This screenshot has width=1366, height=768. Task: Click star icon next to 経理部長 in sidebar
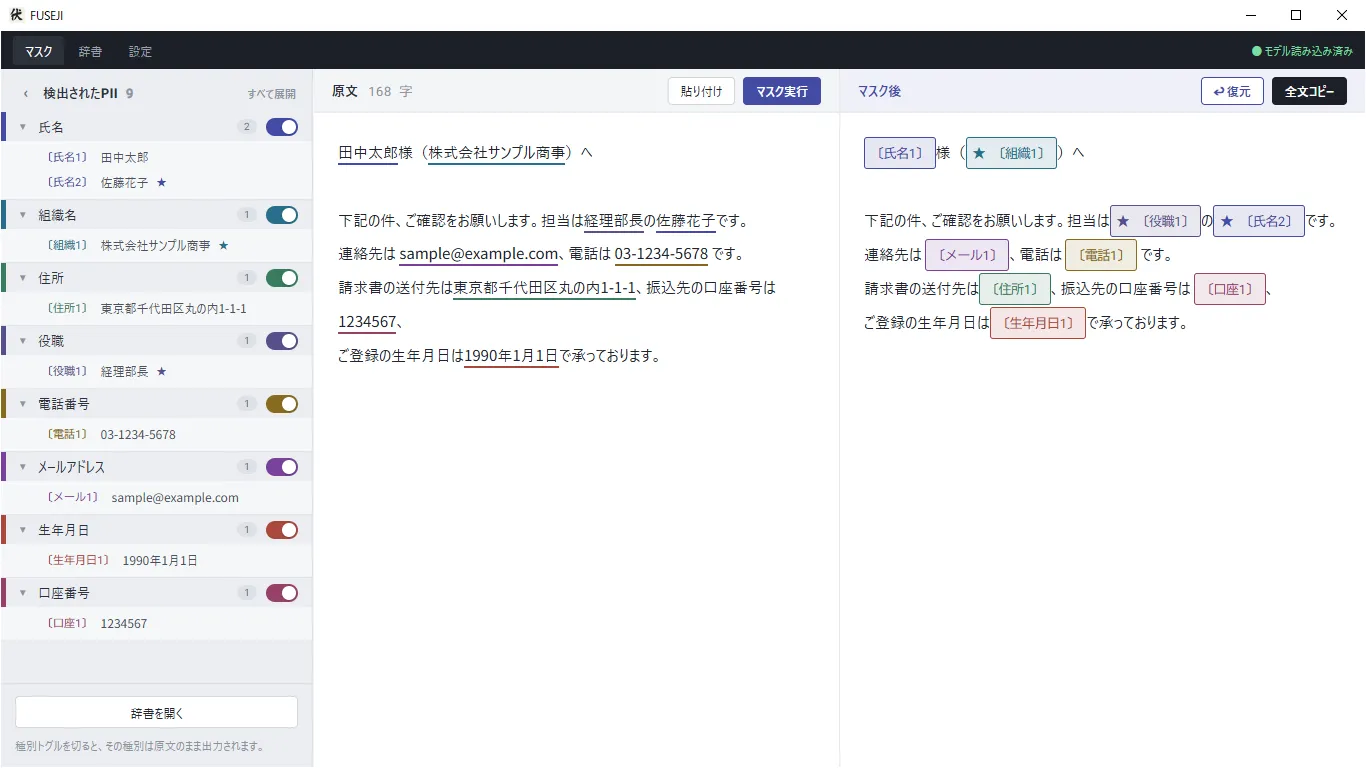(161, 371)
